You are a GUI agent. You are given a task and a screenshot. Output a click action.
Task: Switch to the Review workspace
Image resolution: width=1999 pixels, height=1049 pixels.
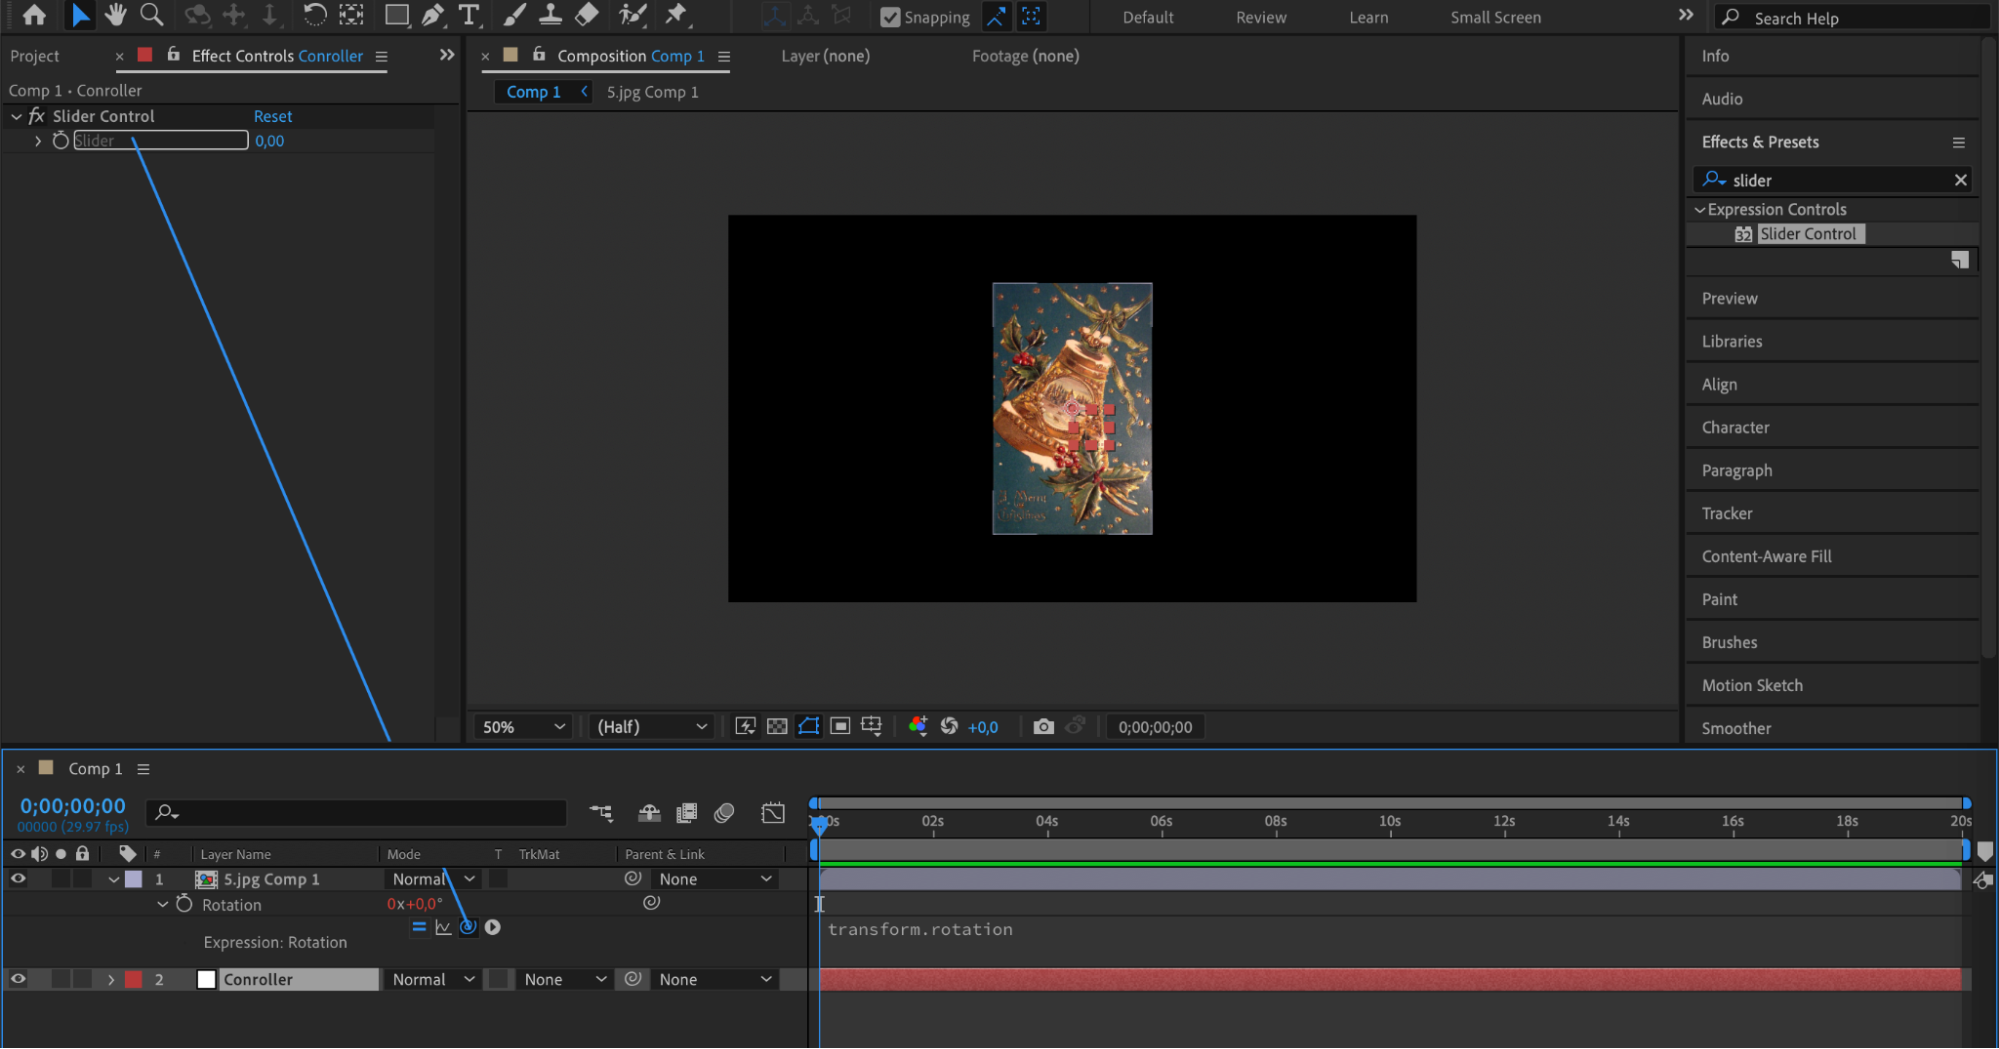click(x=1260, y=17)
